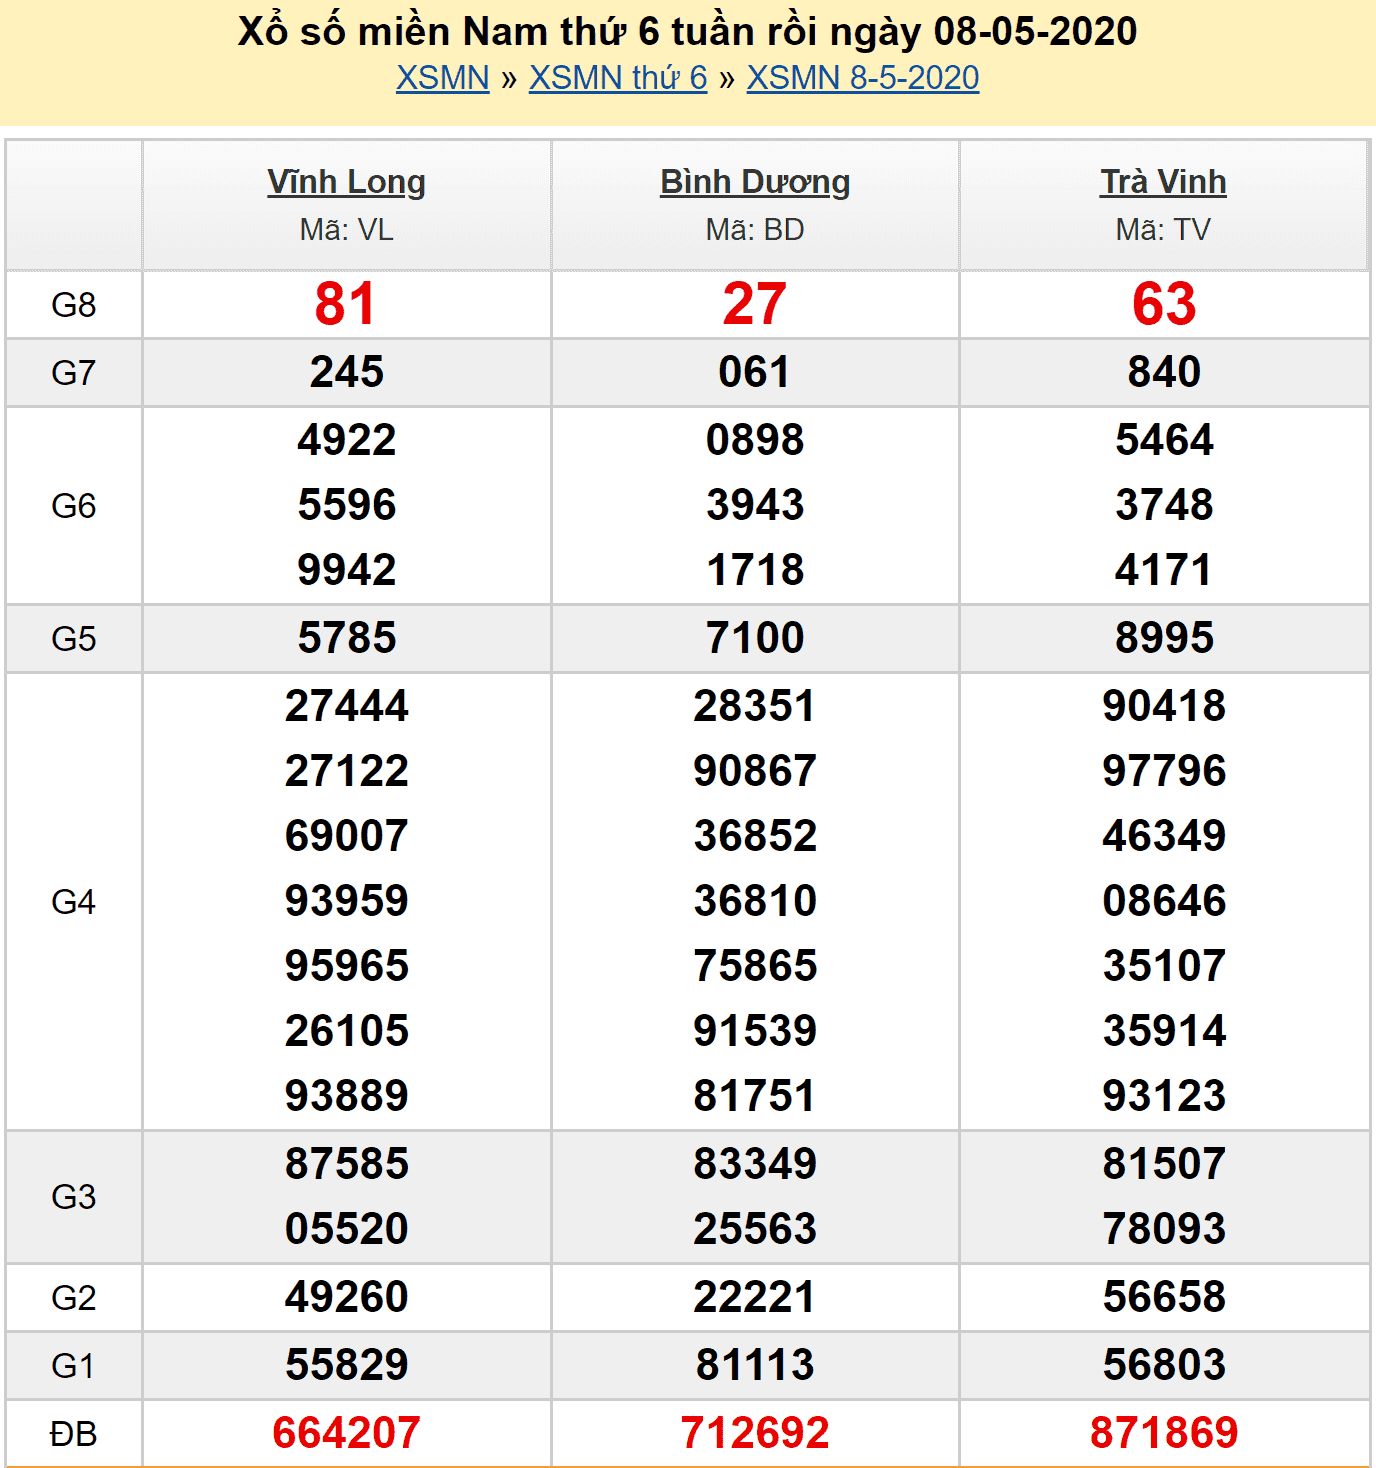The width and height of the screenshot is (1376, 1468).
Task: Click the ĐB row label
Action: tap(74, 1434)
